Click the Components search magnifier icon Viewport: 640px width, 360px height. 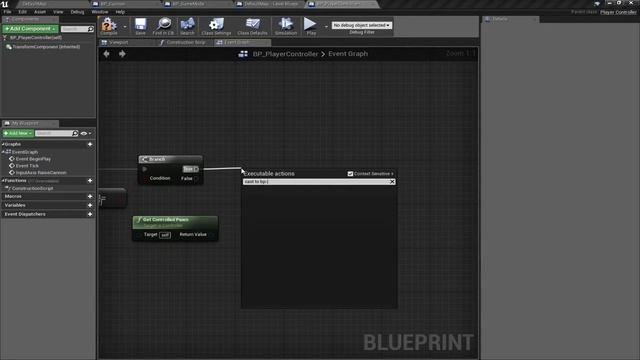click(91, 29)
